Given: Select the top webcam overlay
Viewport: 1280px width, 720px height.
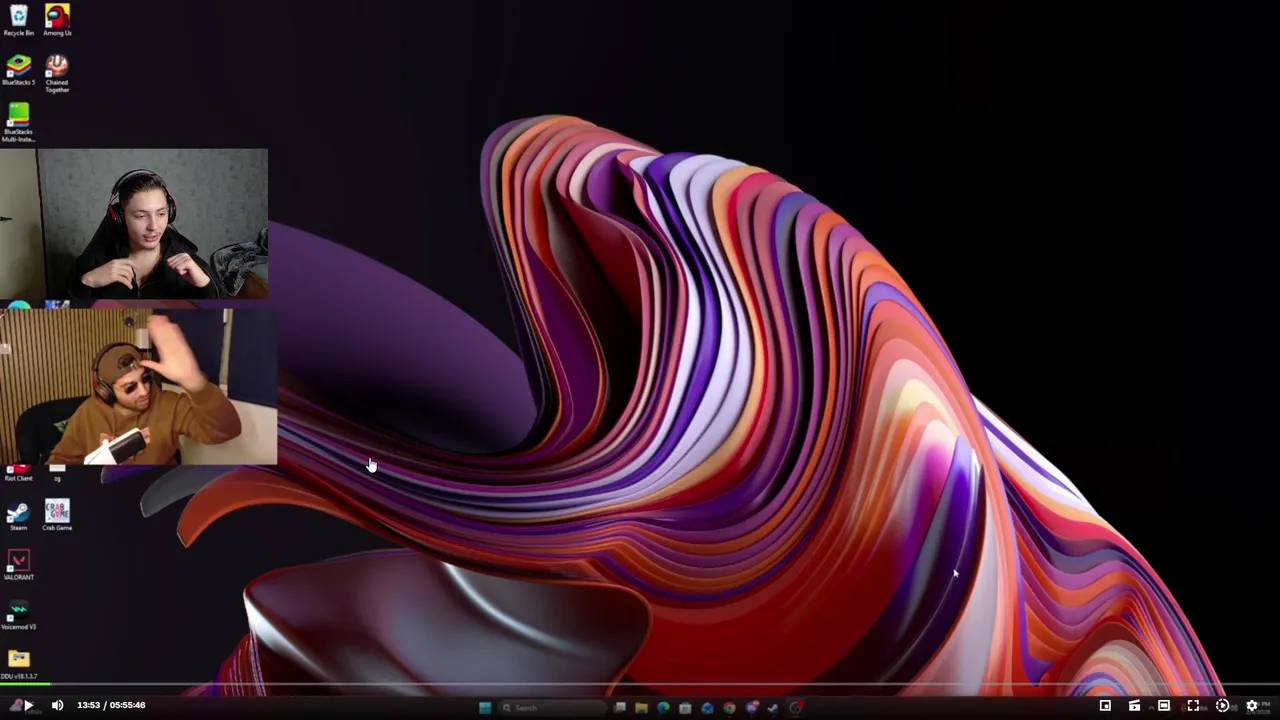Looking at the screenshot, I should tap(134, 224).
